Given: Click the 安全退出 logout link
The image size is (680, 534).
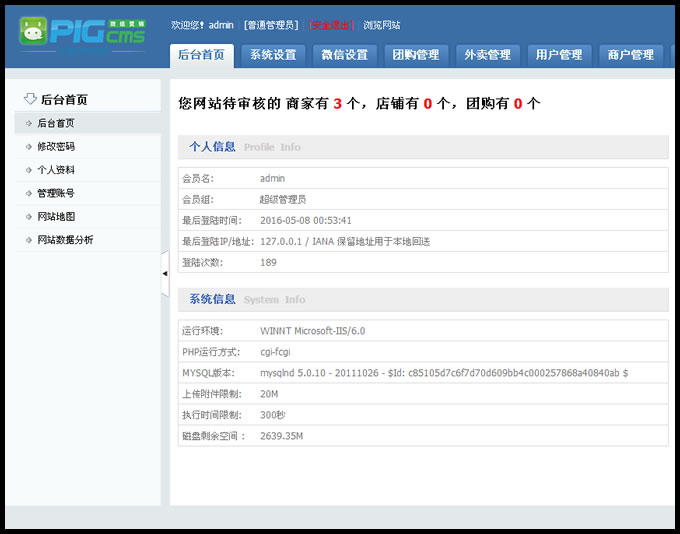Looking at the screenshot, I should pos(331,25).
